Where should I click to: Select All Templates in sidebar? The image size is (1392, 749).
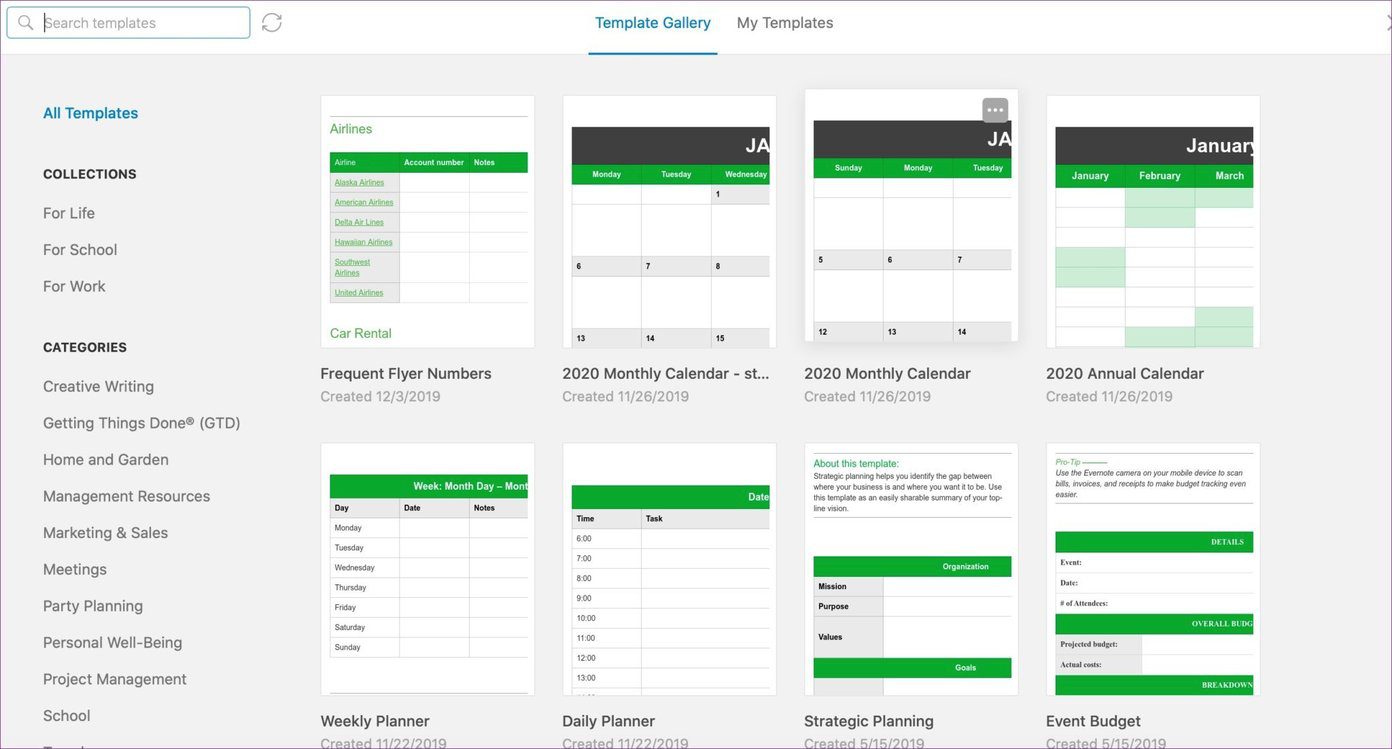[x=91, y=113]
